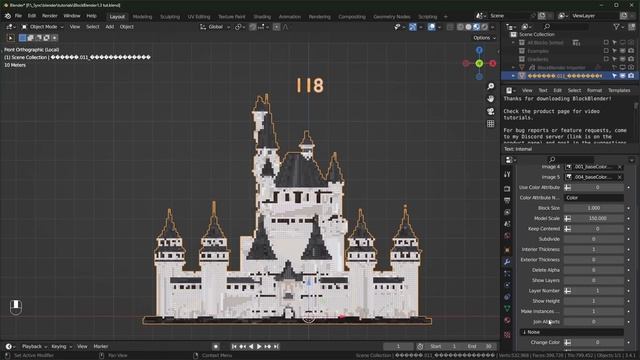640x360 pixels.
Task: Click the outliner search field
Action: coord(566,27)
